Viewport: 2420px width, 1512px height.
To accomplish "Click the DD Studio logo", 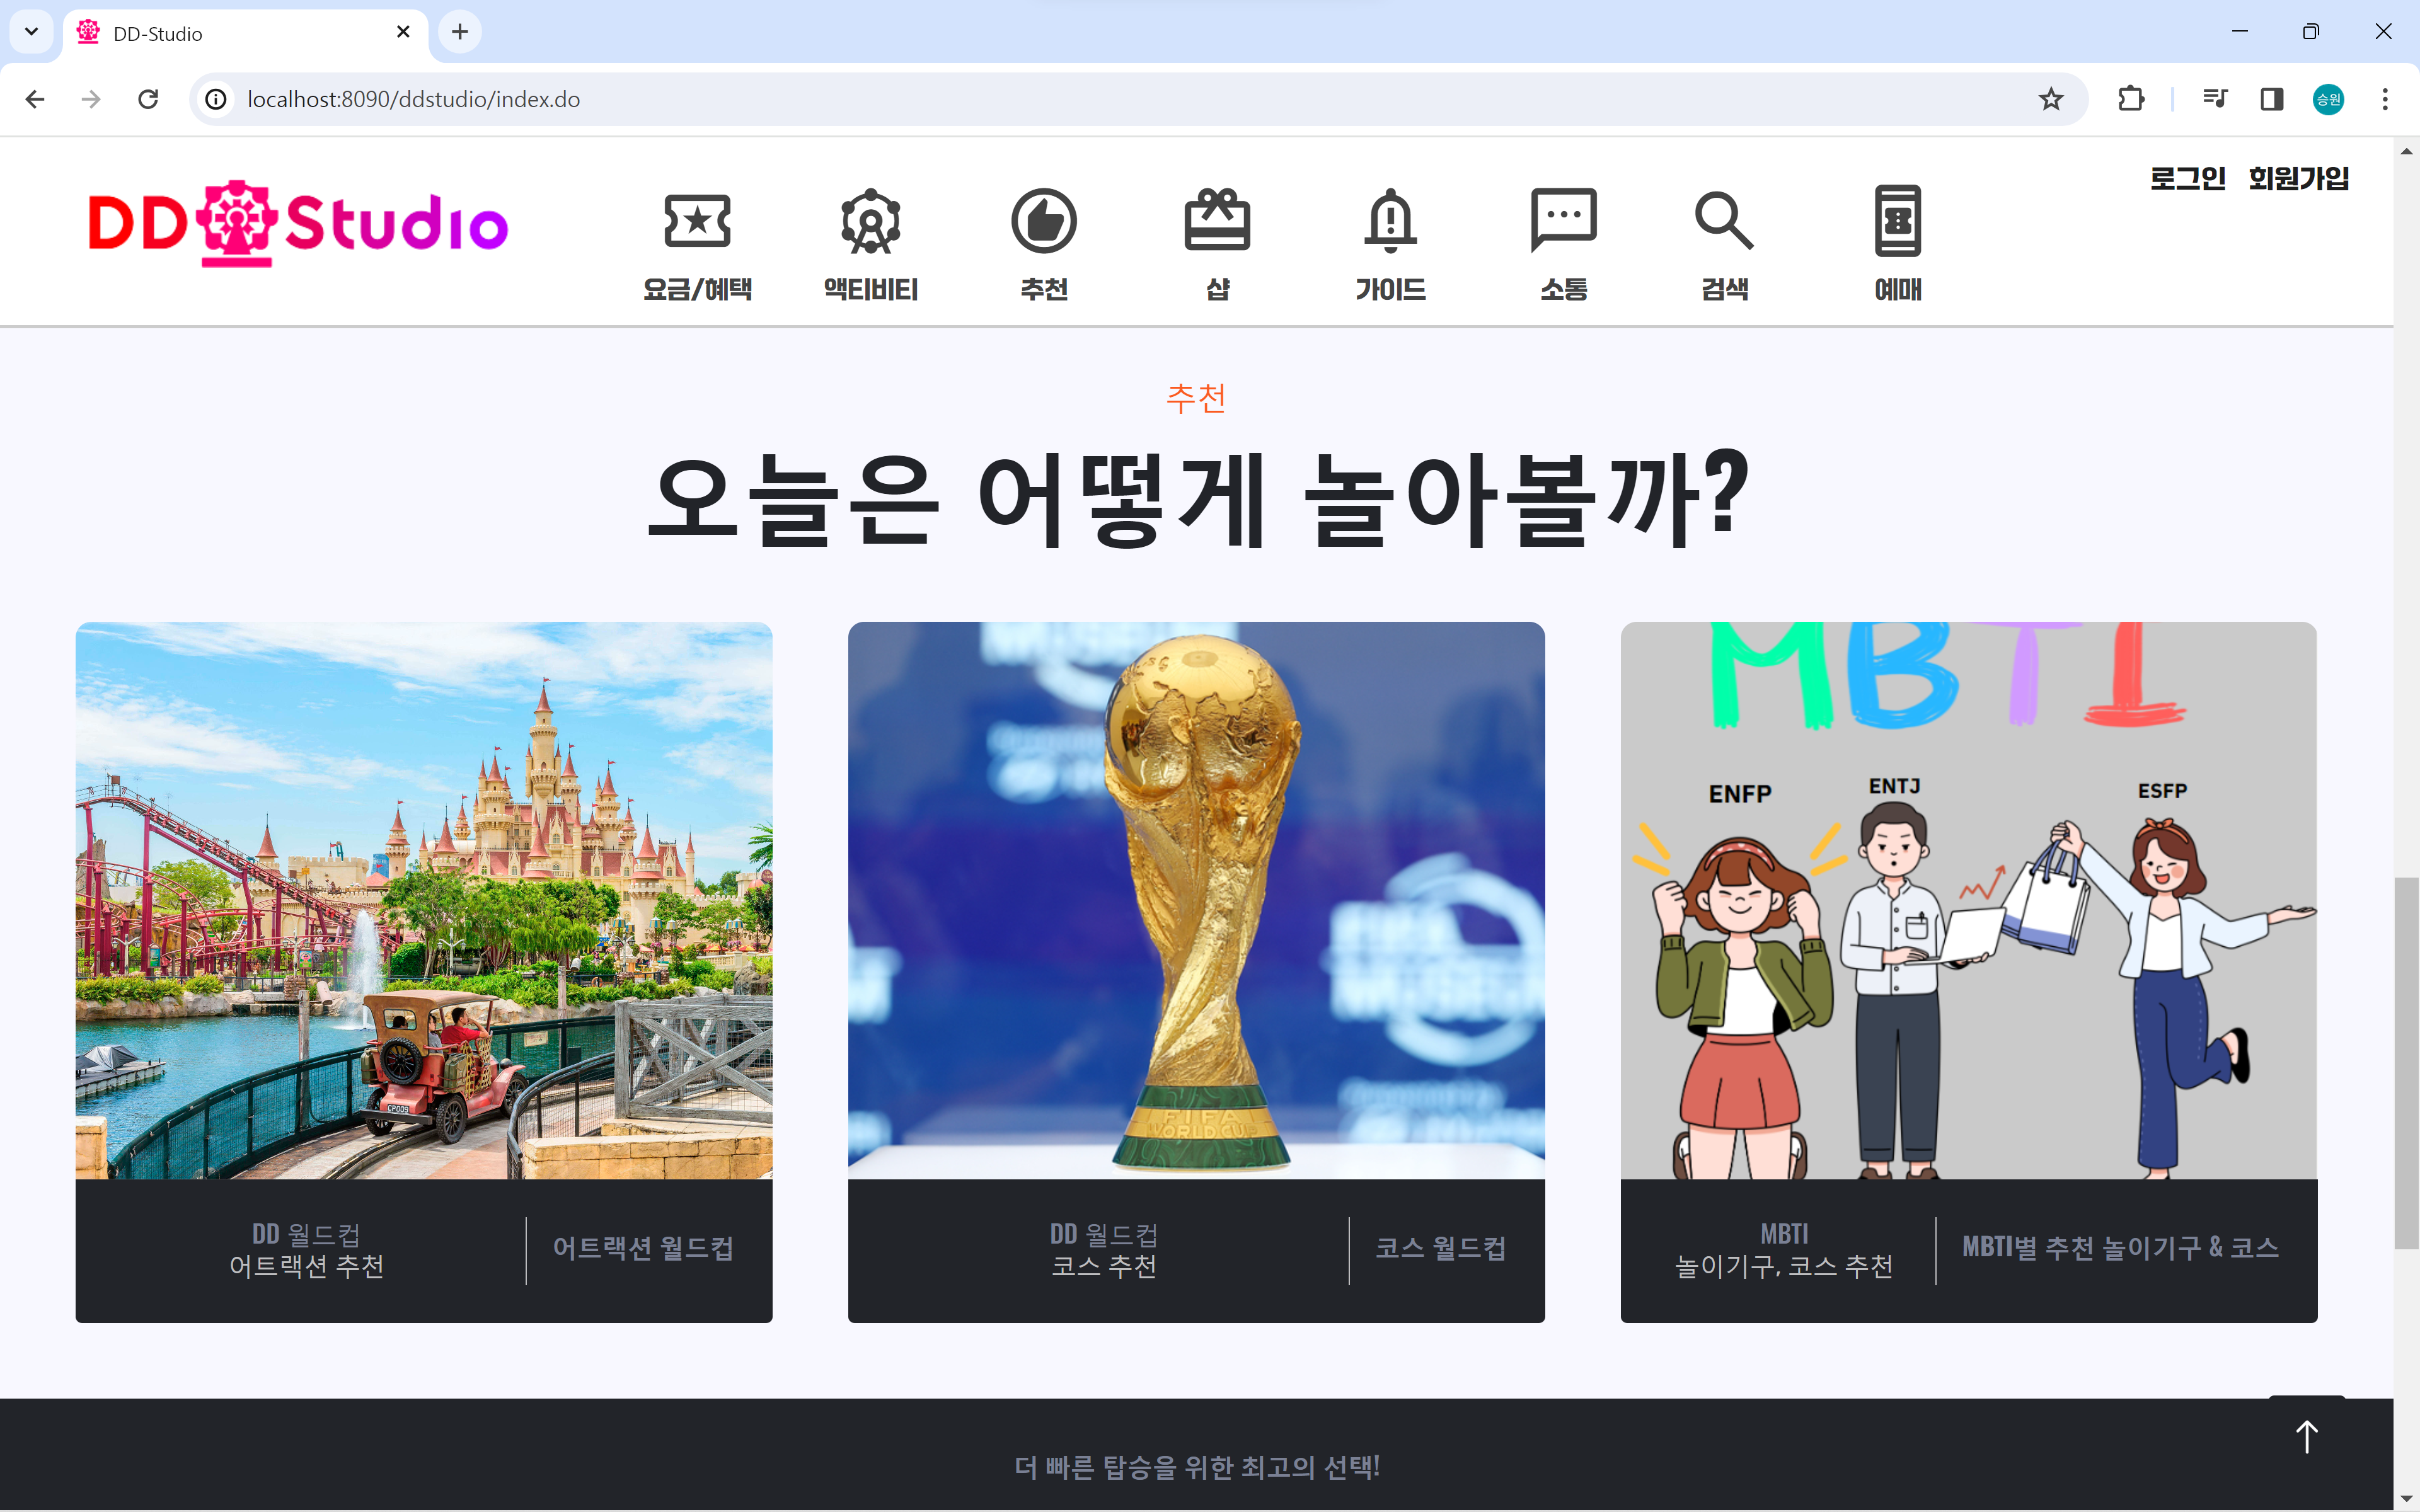I will [x=298, y=224].
